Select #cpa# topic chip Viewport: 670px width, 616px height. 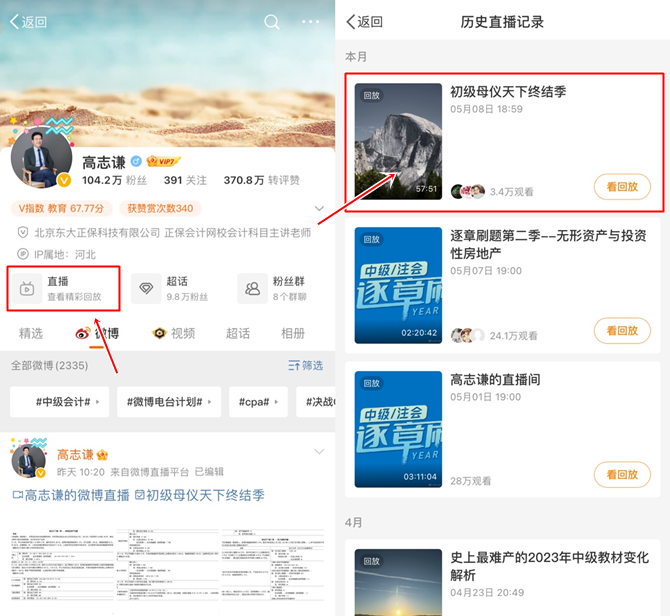pyautogui.click(x=258, y=402)
